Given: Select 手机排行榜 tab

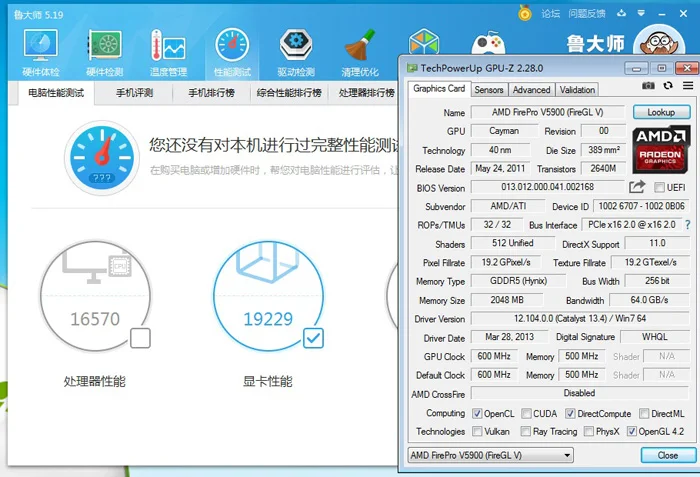Looking at the screenshot, I should [212, 93].
